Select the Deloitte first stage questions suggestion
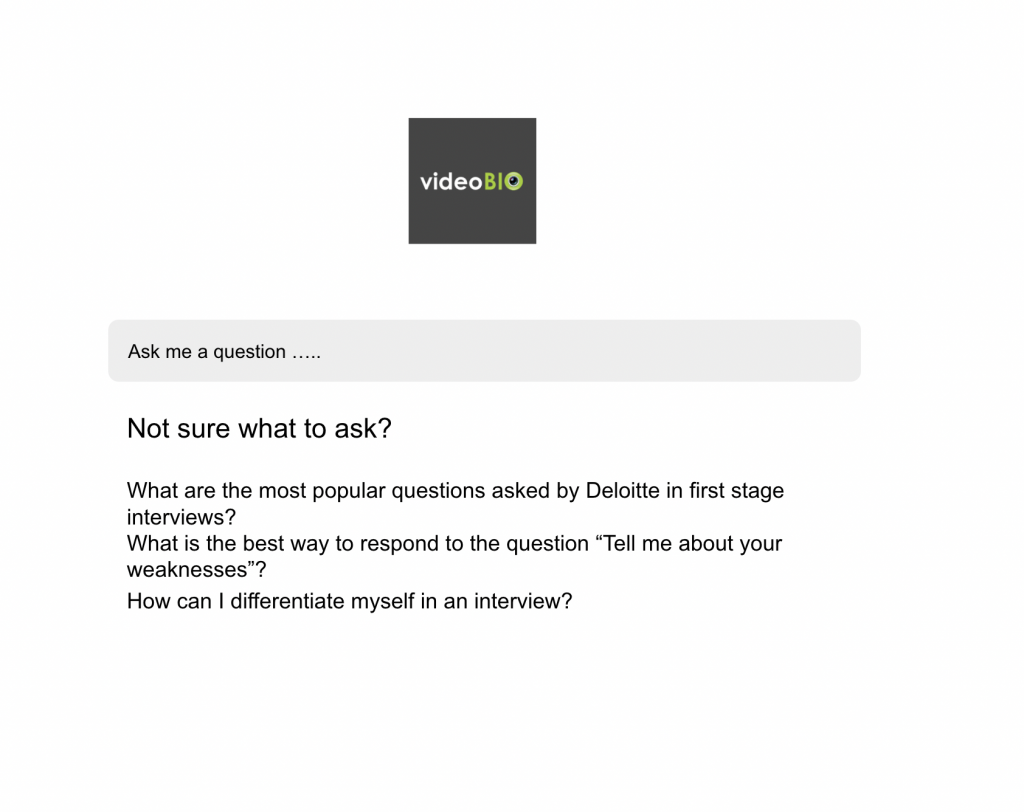The width and height of the screenshot is (1024, 812). (455, 504)
